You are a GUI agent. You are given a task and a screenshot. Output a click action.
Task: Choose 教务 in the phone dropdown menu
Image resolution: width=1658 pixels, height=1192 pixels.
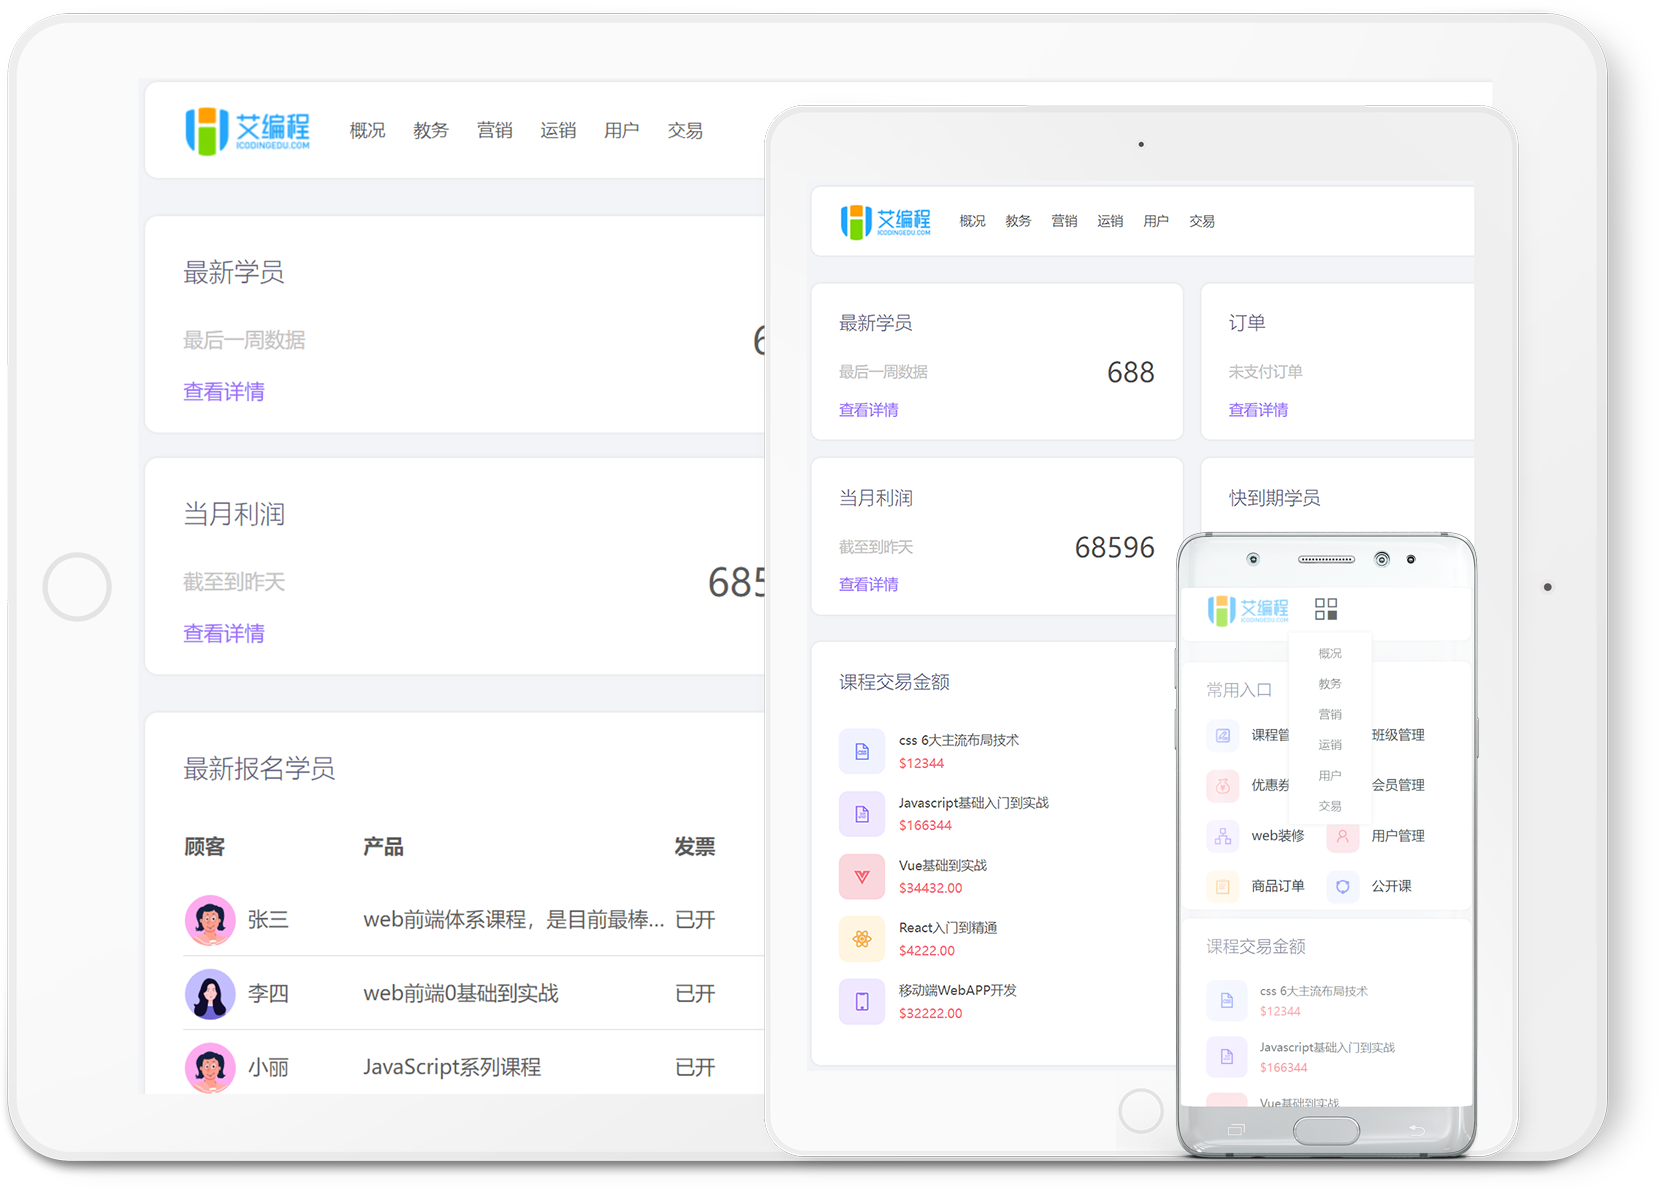point(1330,684)
